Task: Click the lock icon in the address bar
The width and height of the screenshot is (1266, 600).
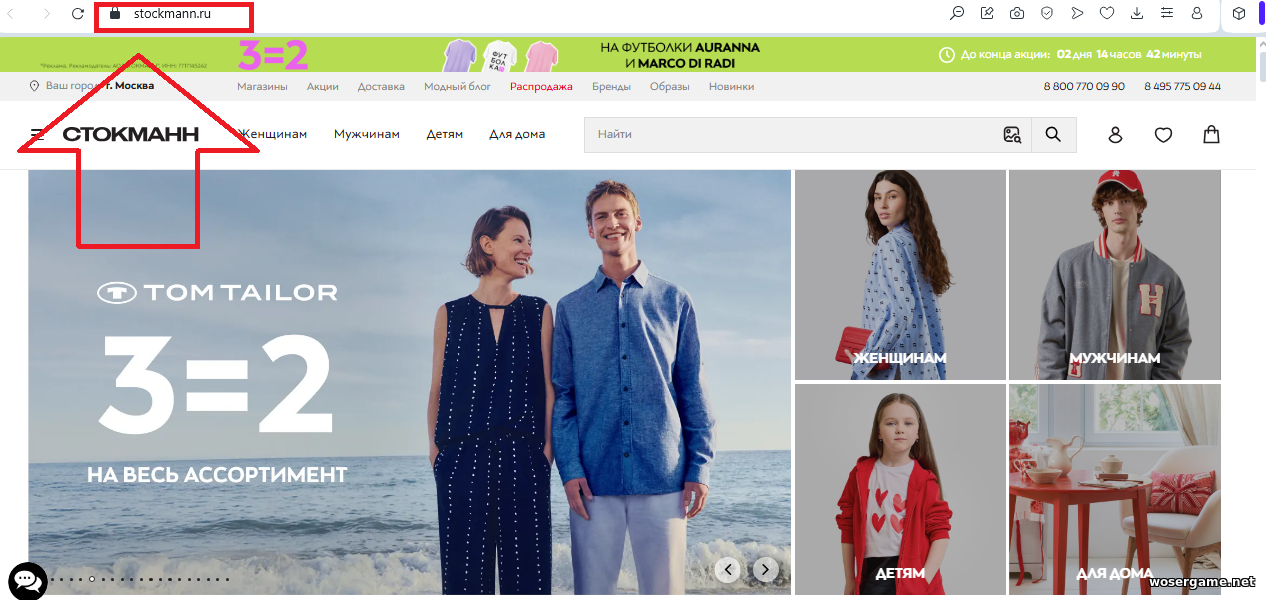Action: click(x=114, y=14)
